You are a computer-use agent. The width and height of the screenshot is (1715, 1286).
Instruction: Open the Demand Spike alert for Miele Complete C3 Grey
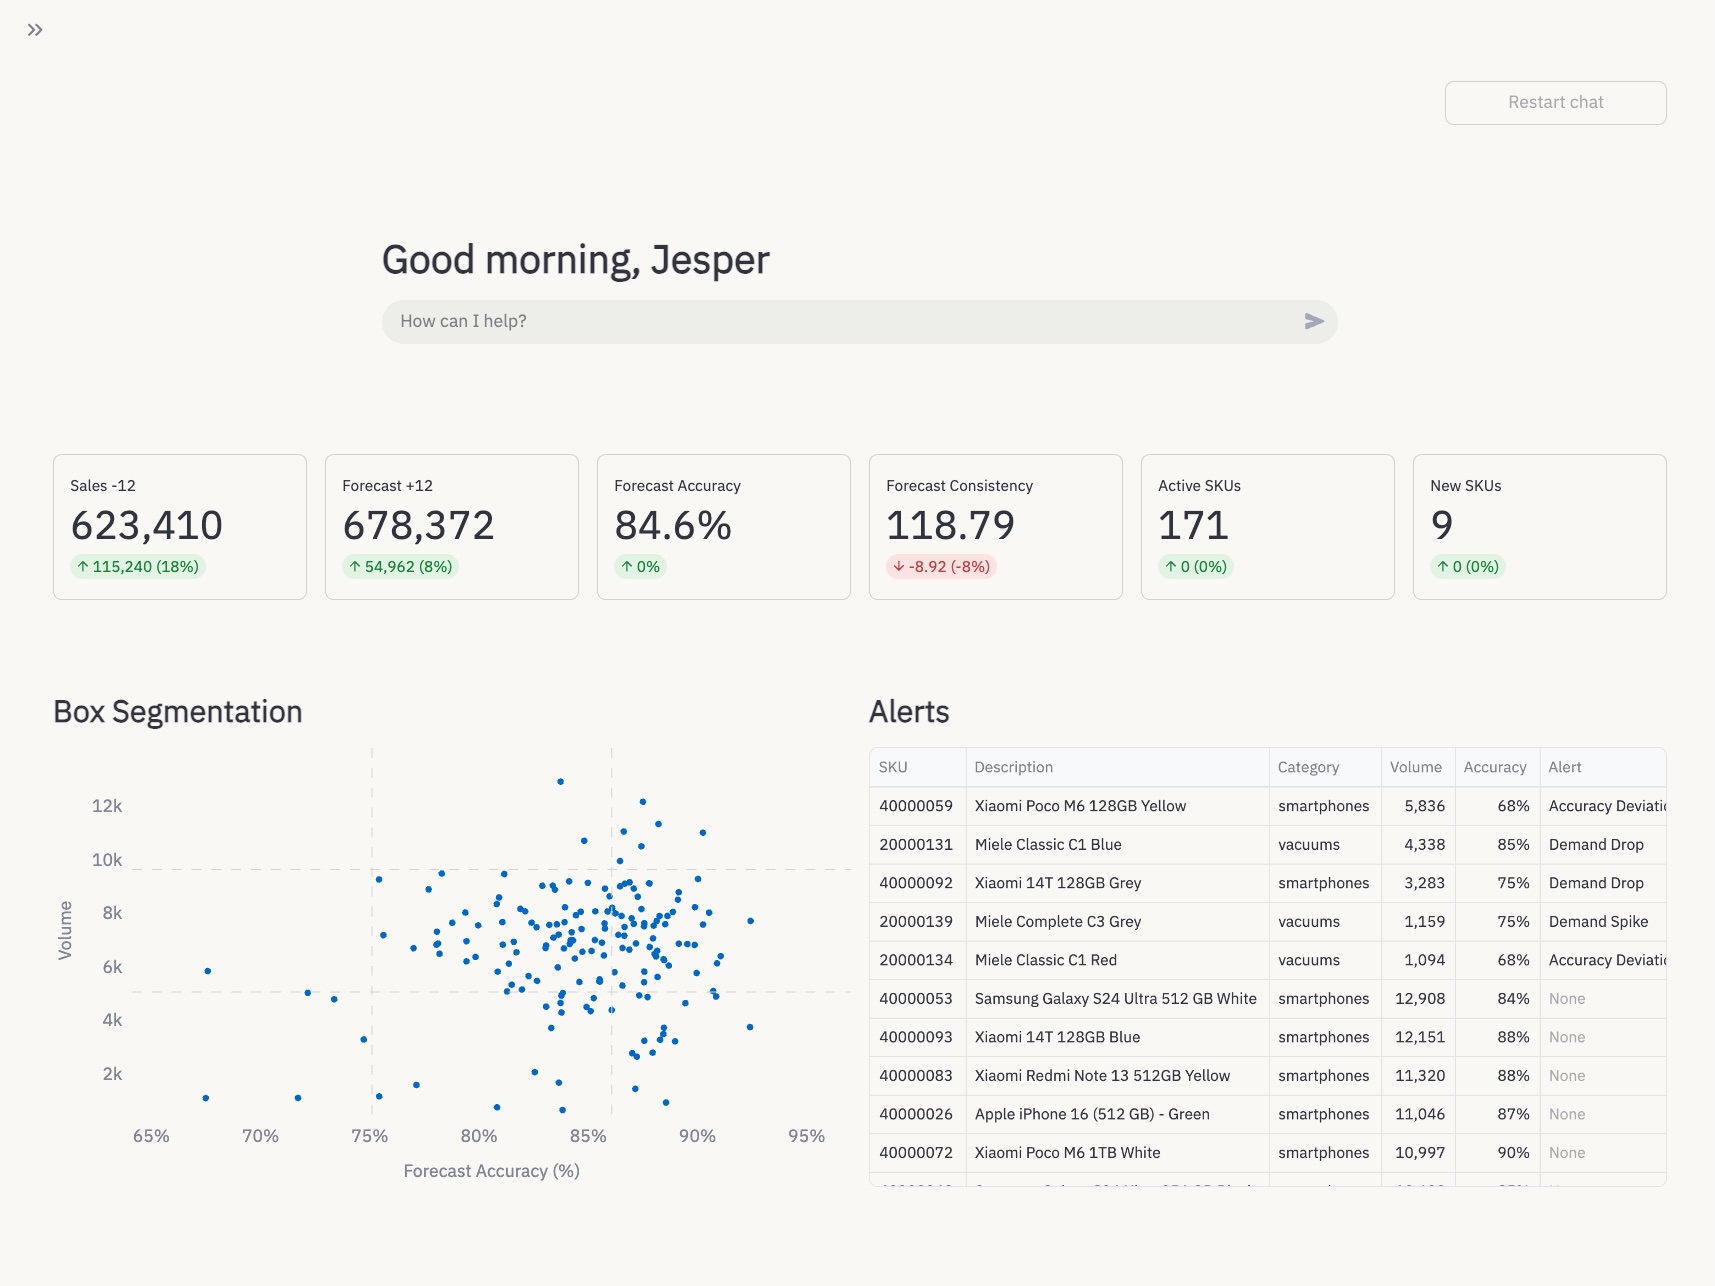coord(1601,921)
